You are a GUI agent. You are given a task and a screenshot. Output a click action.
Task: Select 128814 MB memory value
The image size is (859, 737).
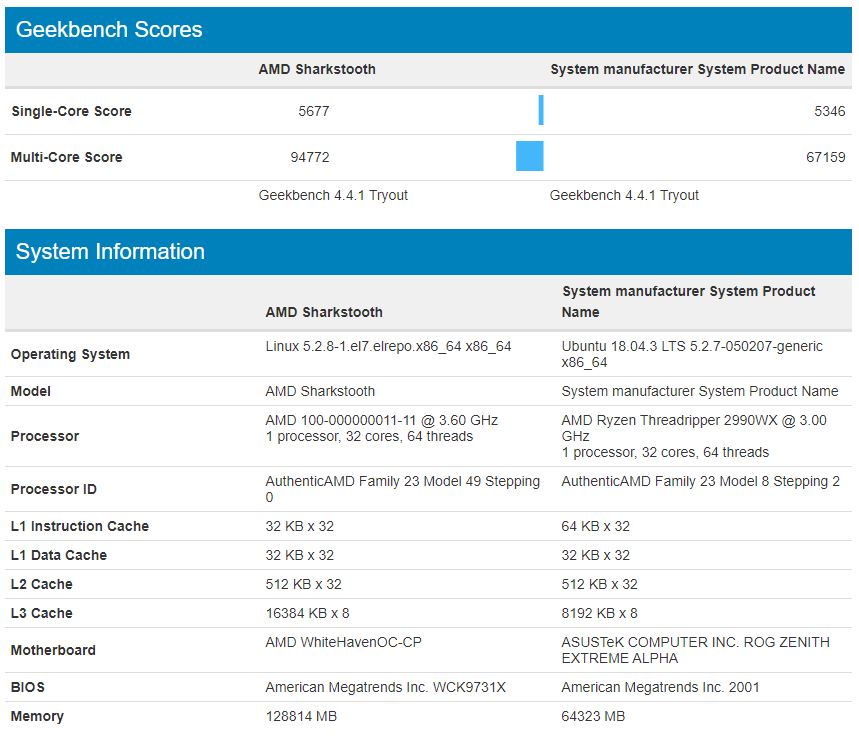pos(301,716)
